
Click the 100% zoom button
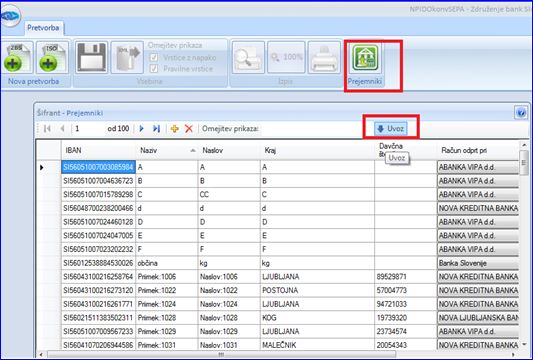point(286,57)
